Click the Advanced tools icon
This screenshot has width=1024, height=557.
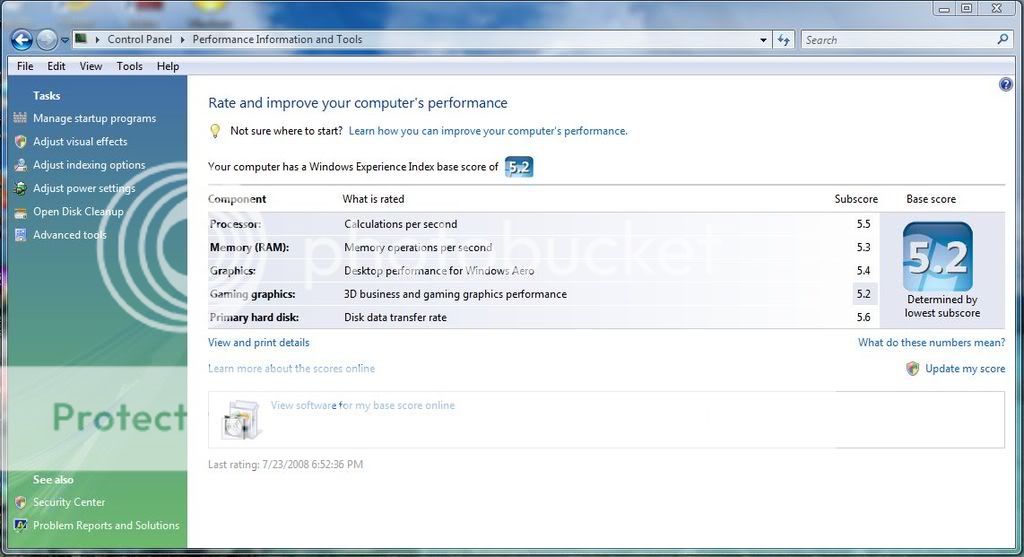(x=20, y=235)
